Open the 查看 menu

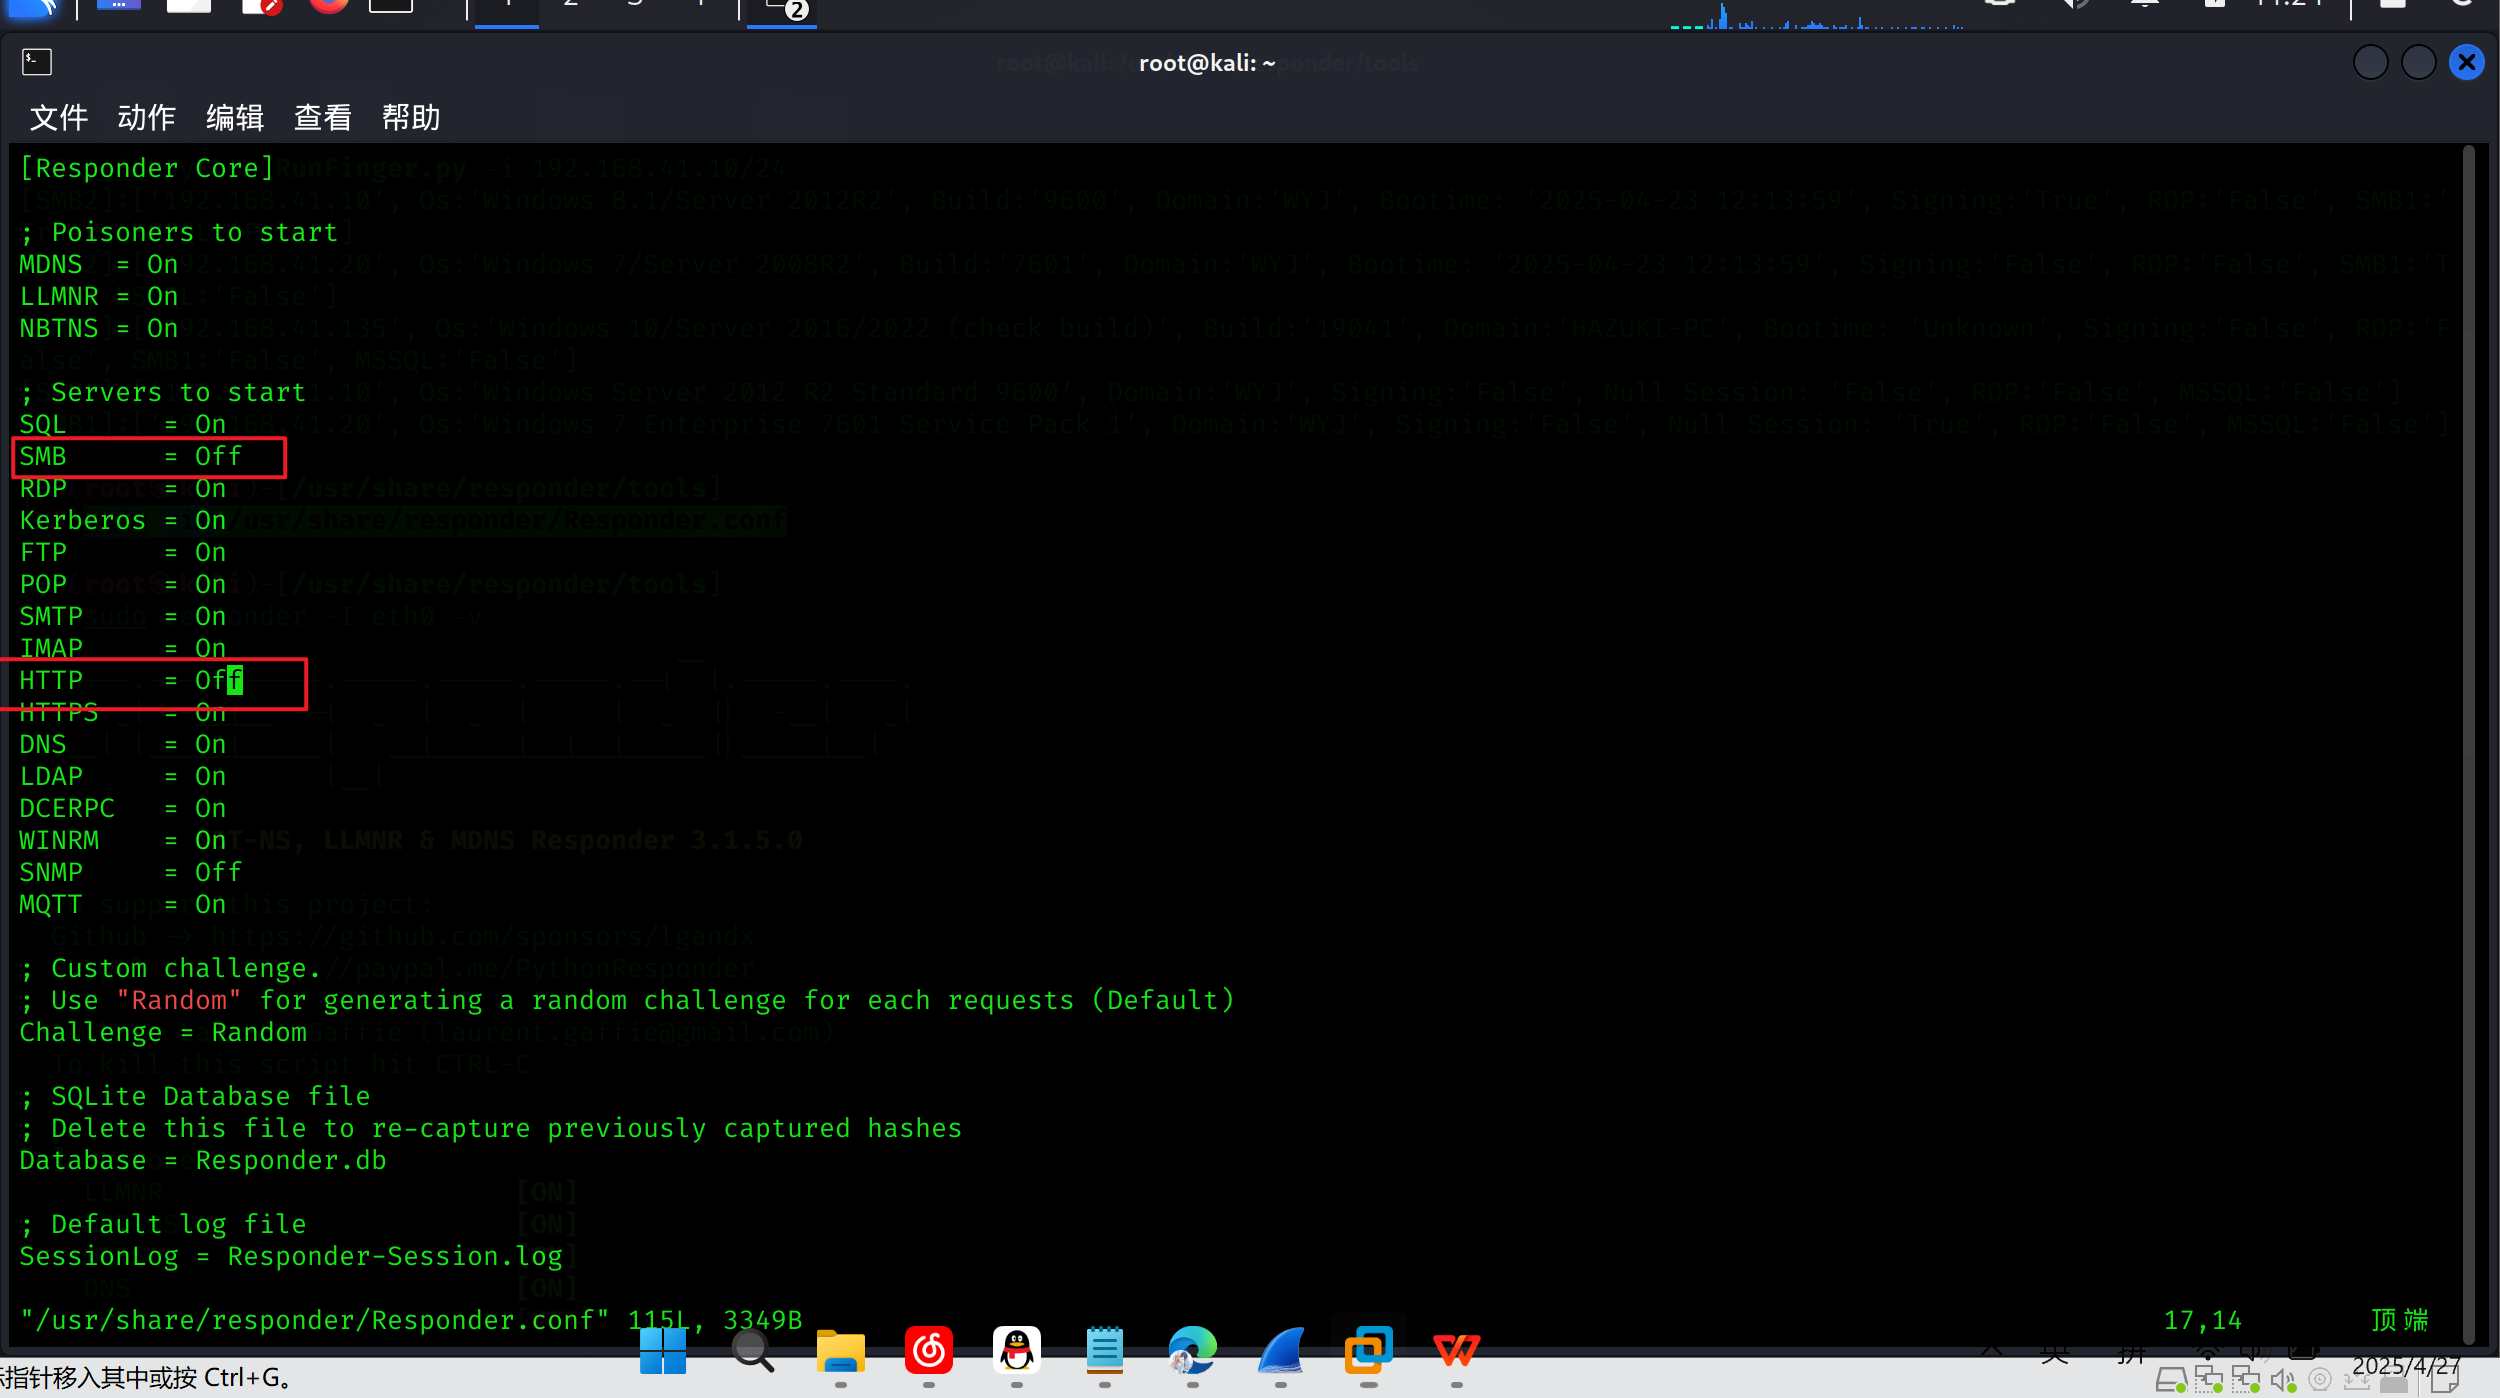pos(322,118)
